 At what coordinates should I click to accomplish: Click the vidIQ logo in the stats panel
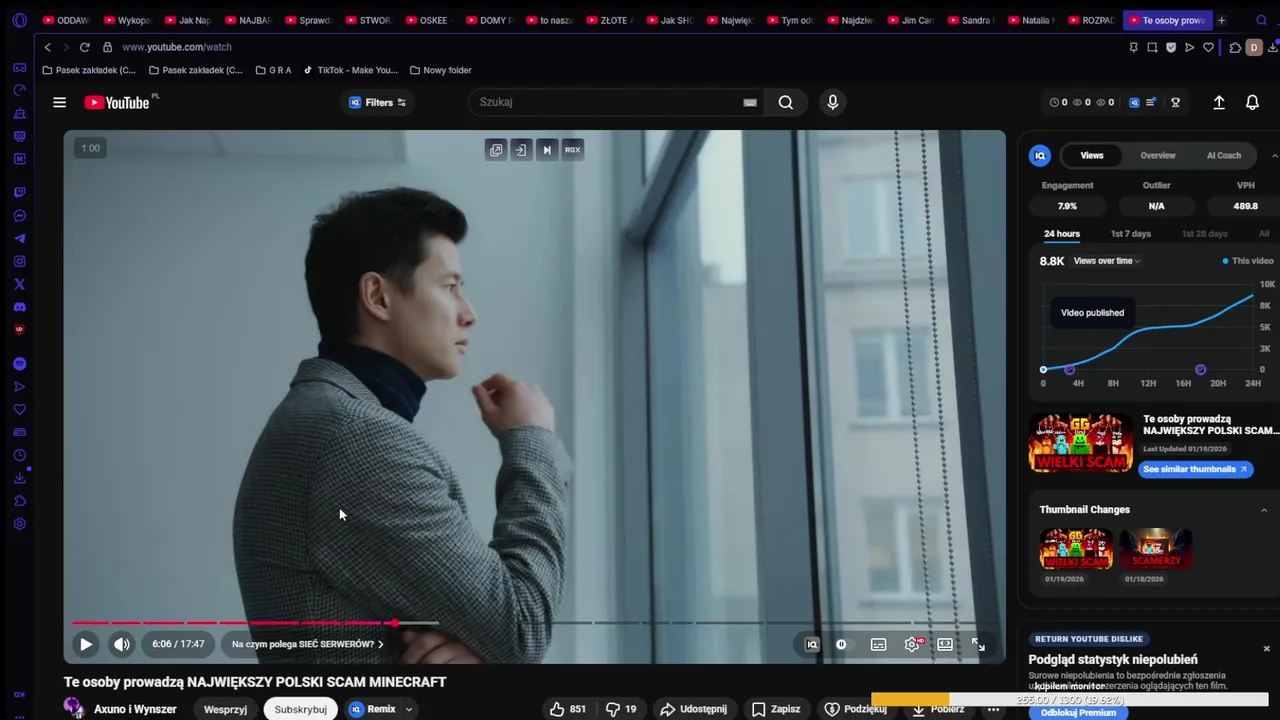(x=1040, y=155)
